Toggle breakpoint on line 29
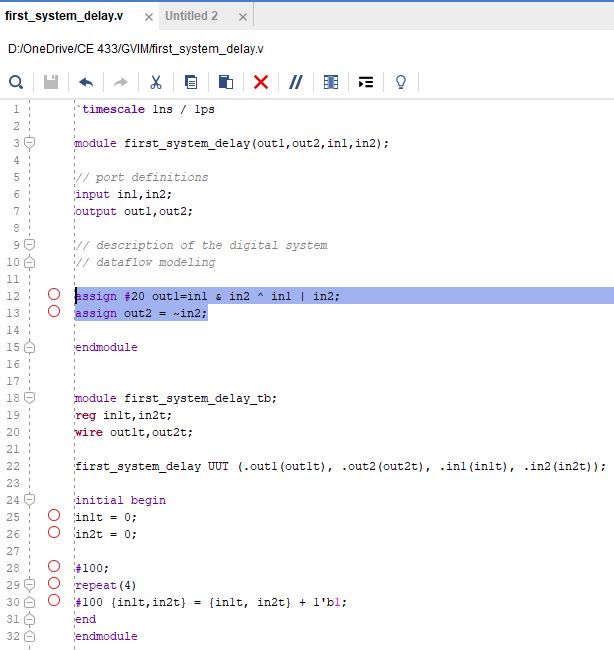This screenshot has height=650, width=614. 54,583
